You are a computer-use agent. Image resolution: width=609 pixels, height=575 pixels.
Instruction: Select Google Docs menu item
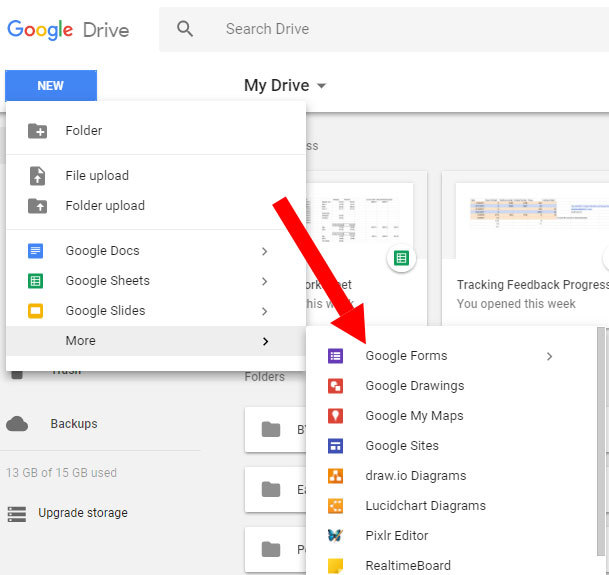[x=156, y=251]
